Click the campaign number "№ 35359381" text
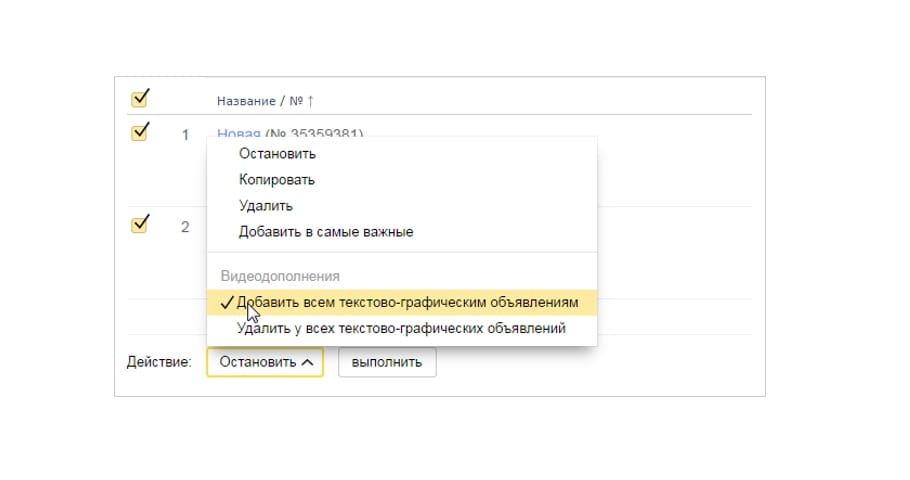The width and height of the screenshot is (910, 480). pyautogui.click(x=314, y=133)
